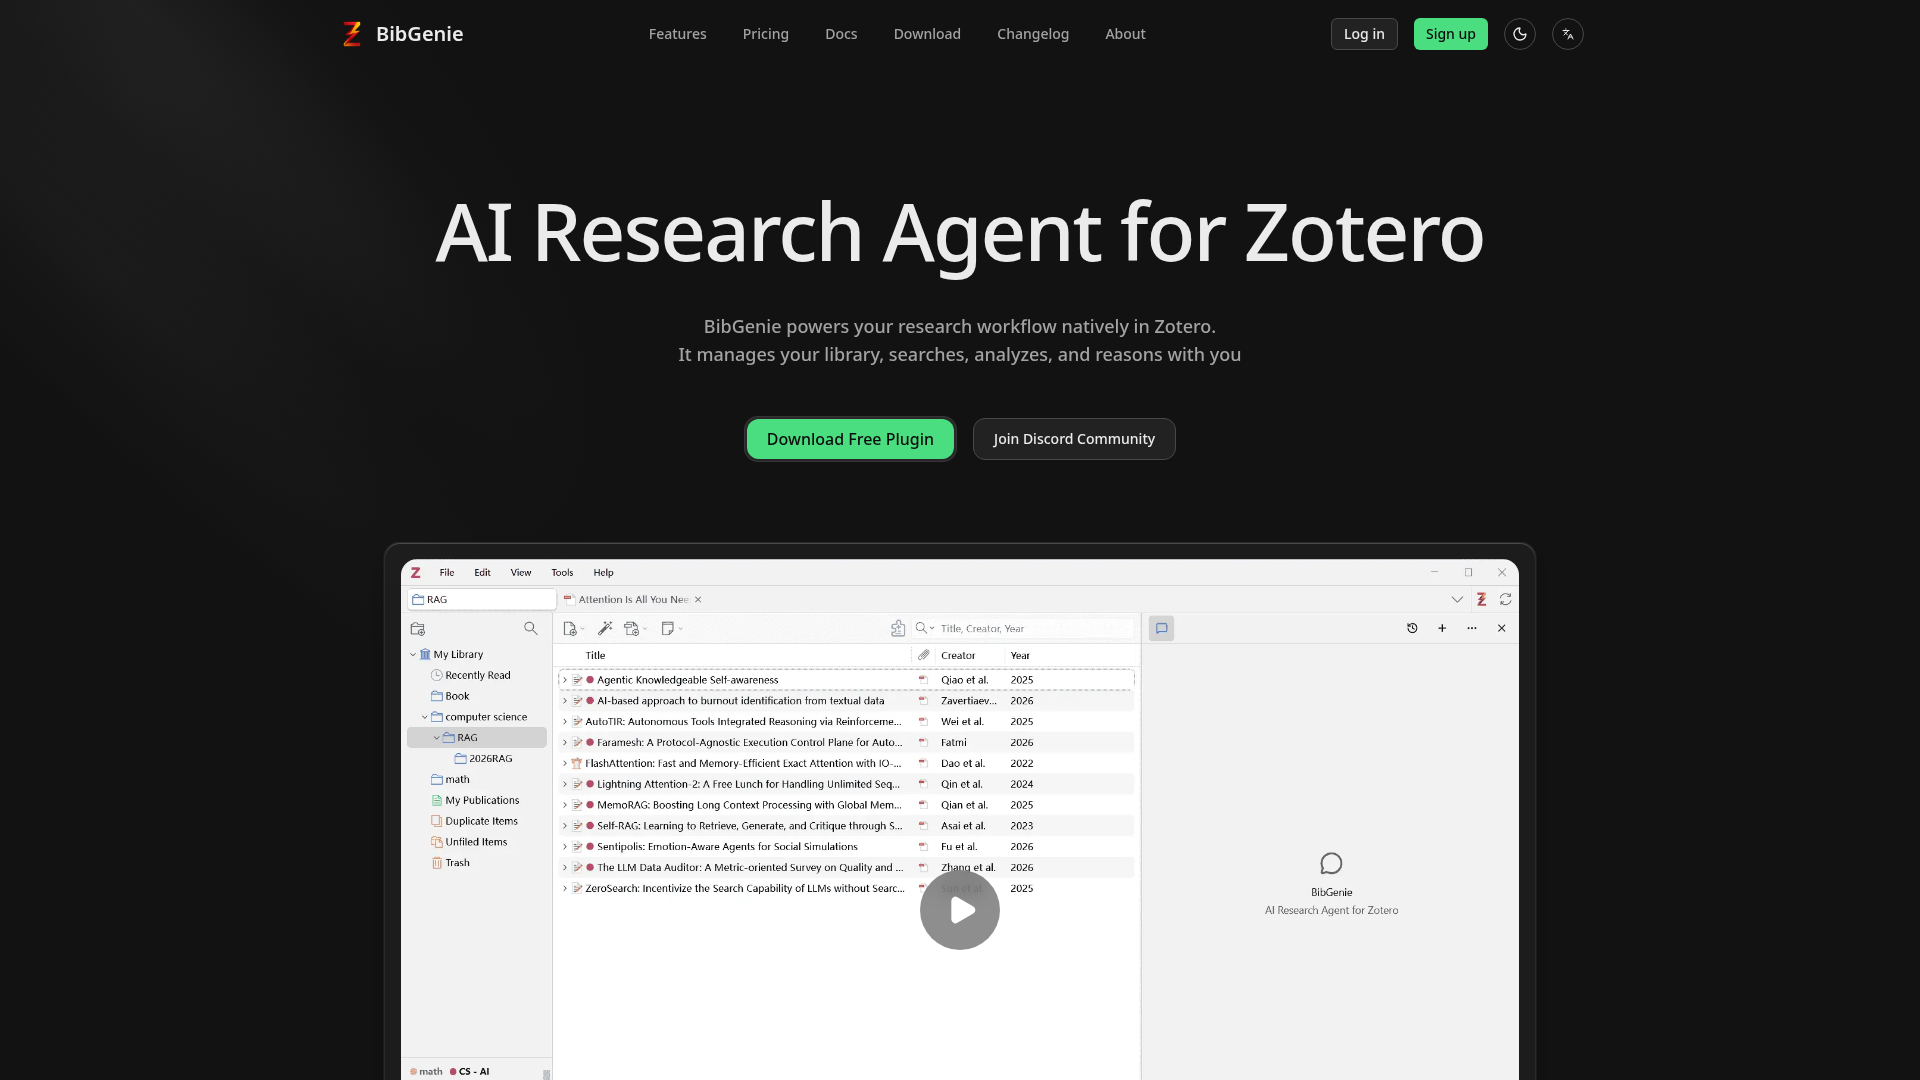1920x1080 pixels.
Task: Open the Help menu in Zotero
Action: click(603, 573)
